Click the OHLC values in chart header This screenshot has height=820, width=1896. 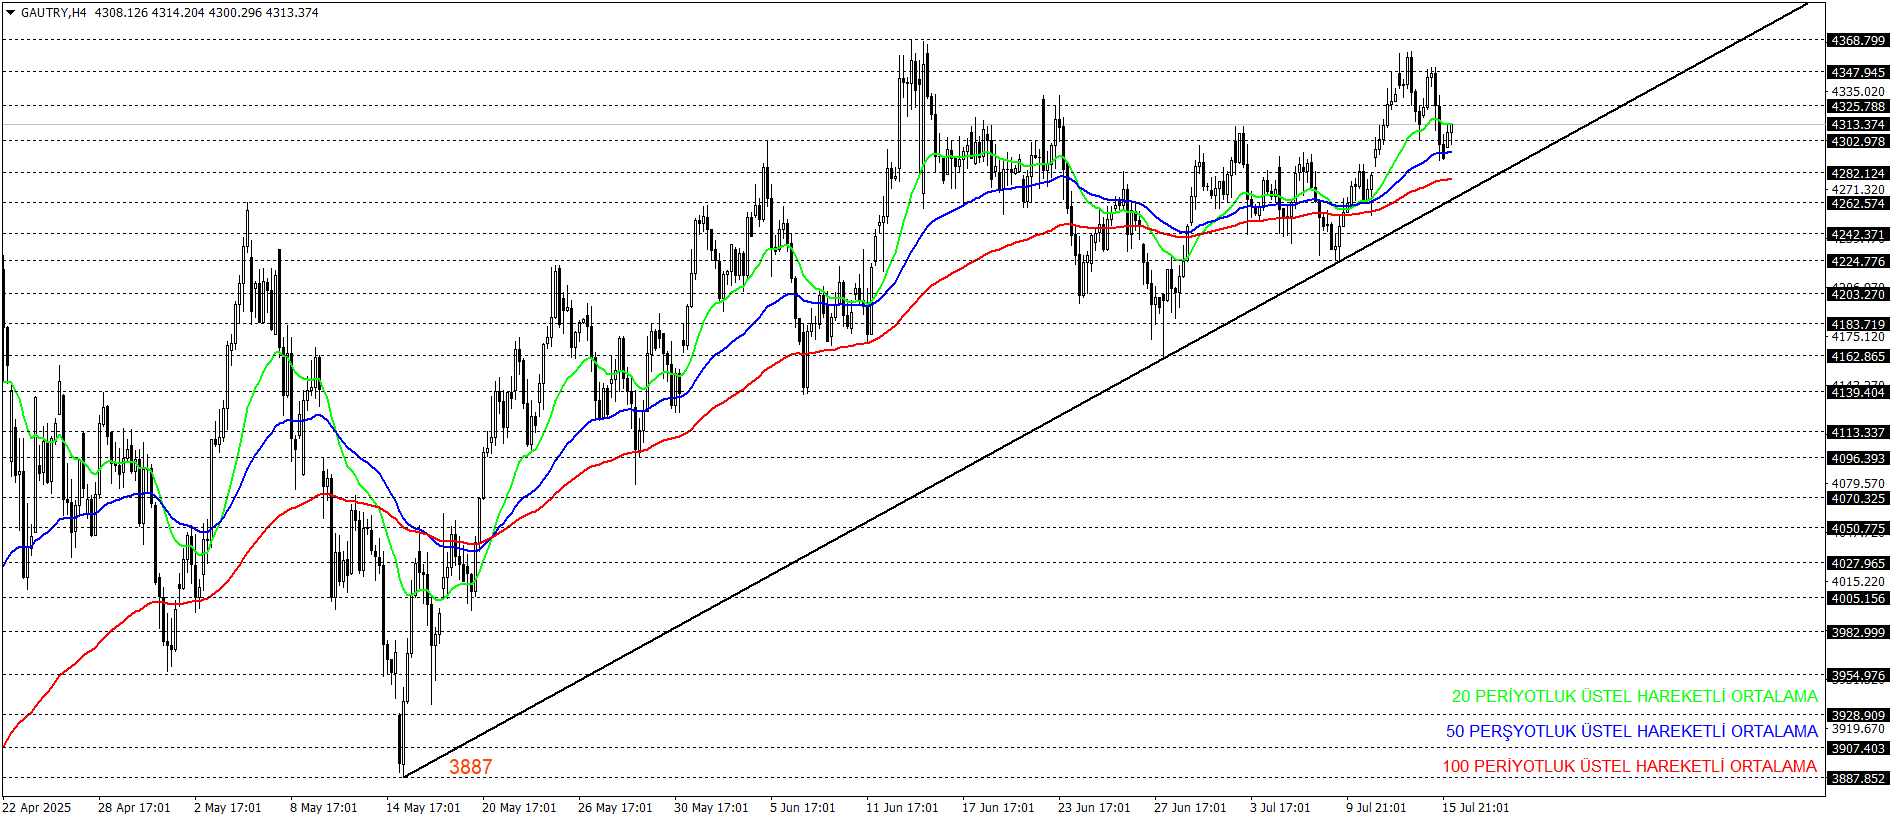207,13
